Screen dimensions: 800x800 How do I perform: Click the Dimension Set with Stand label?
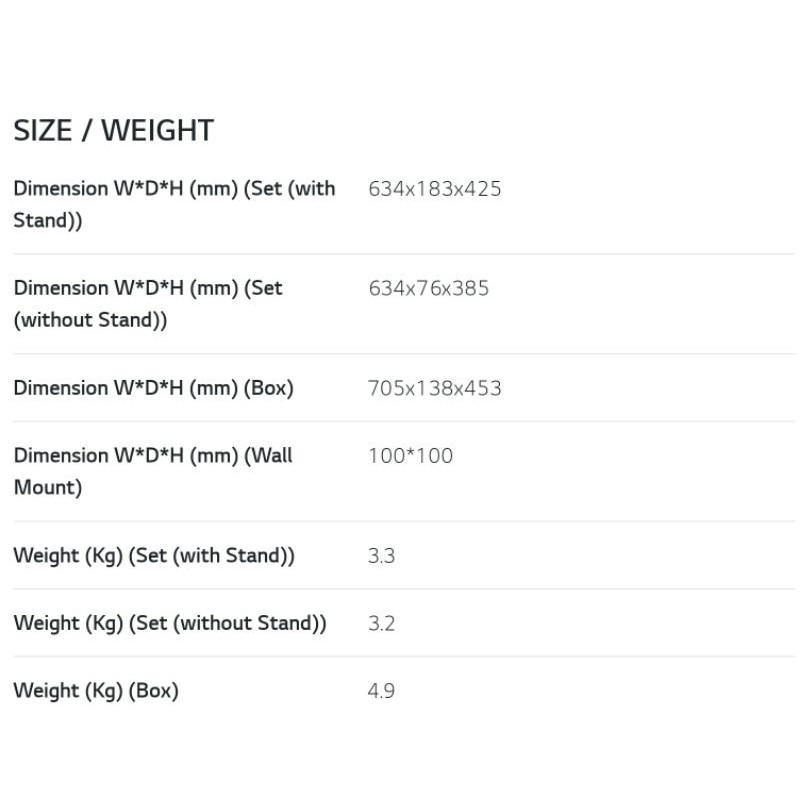point(174,204)
